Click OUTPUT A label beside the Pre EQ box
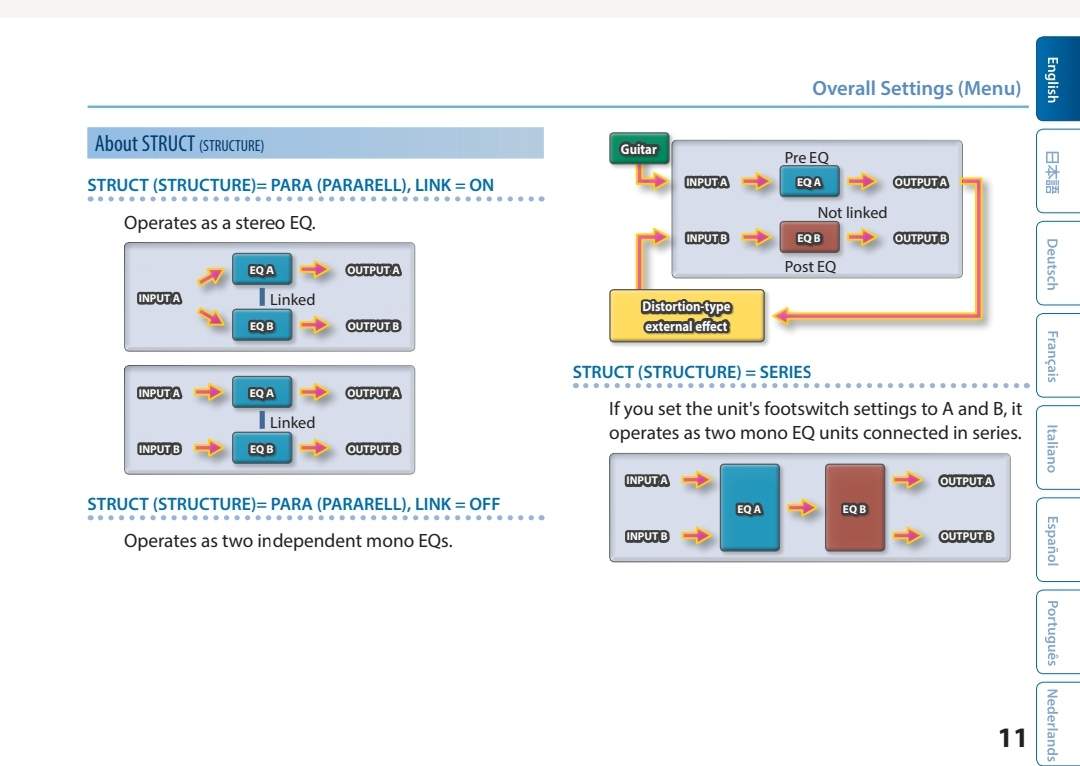The image size is (1080, 766). (x=921, y=183)
